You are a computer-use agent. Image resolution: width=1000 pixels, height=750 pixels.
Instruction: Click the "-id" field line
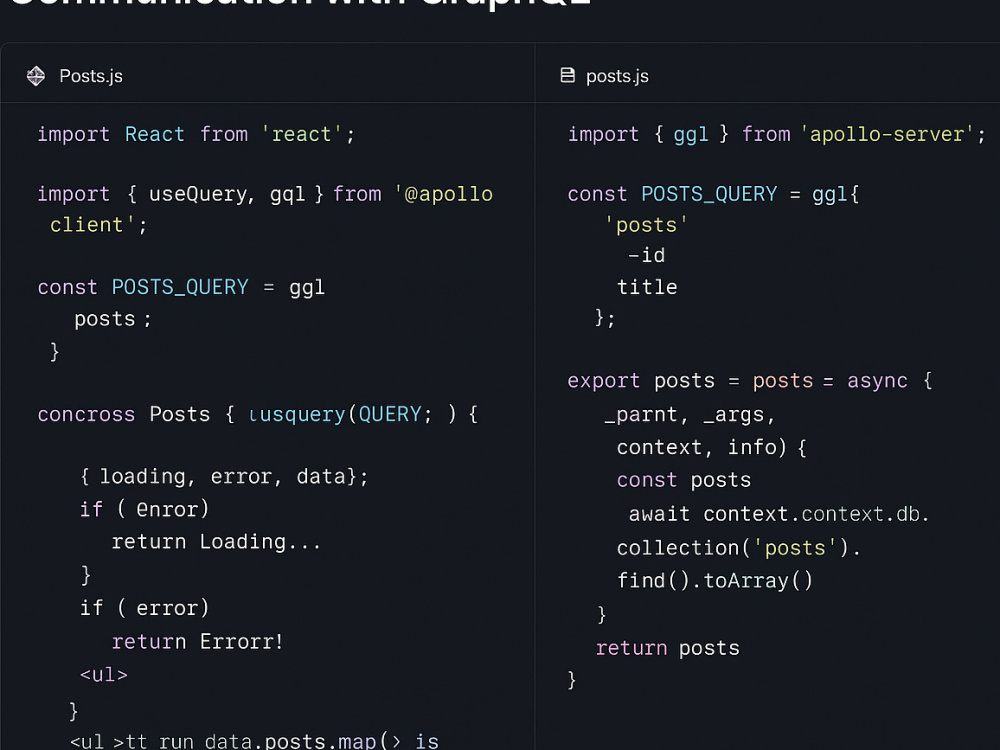pyautogui.click(x=647, y=256)
